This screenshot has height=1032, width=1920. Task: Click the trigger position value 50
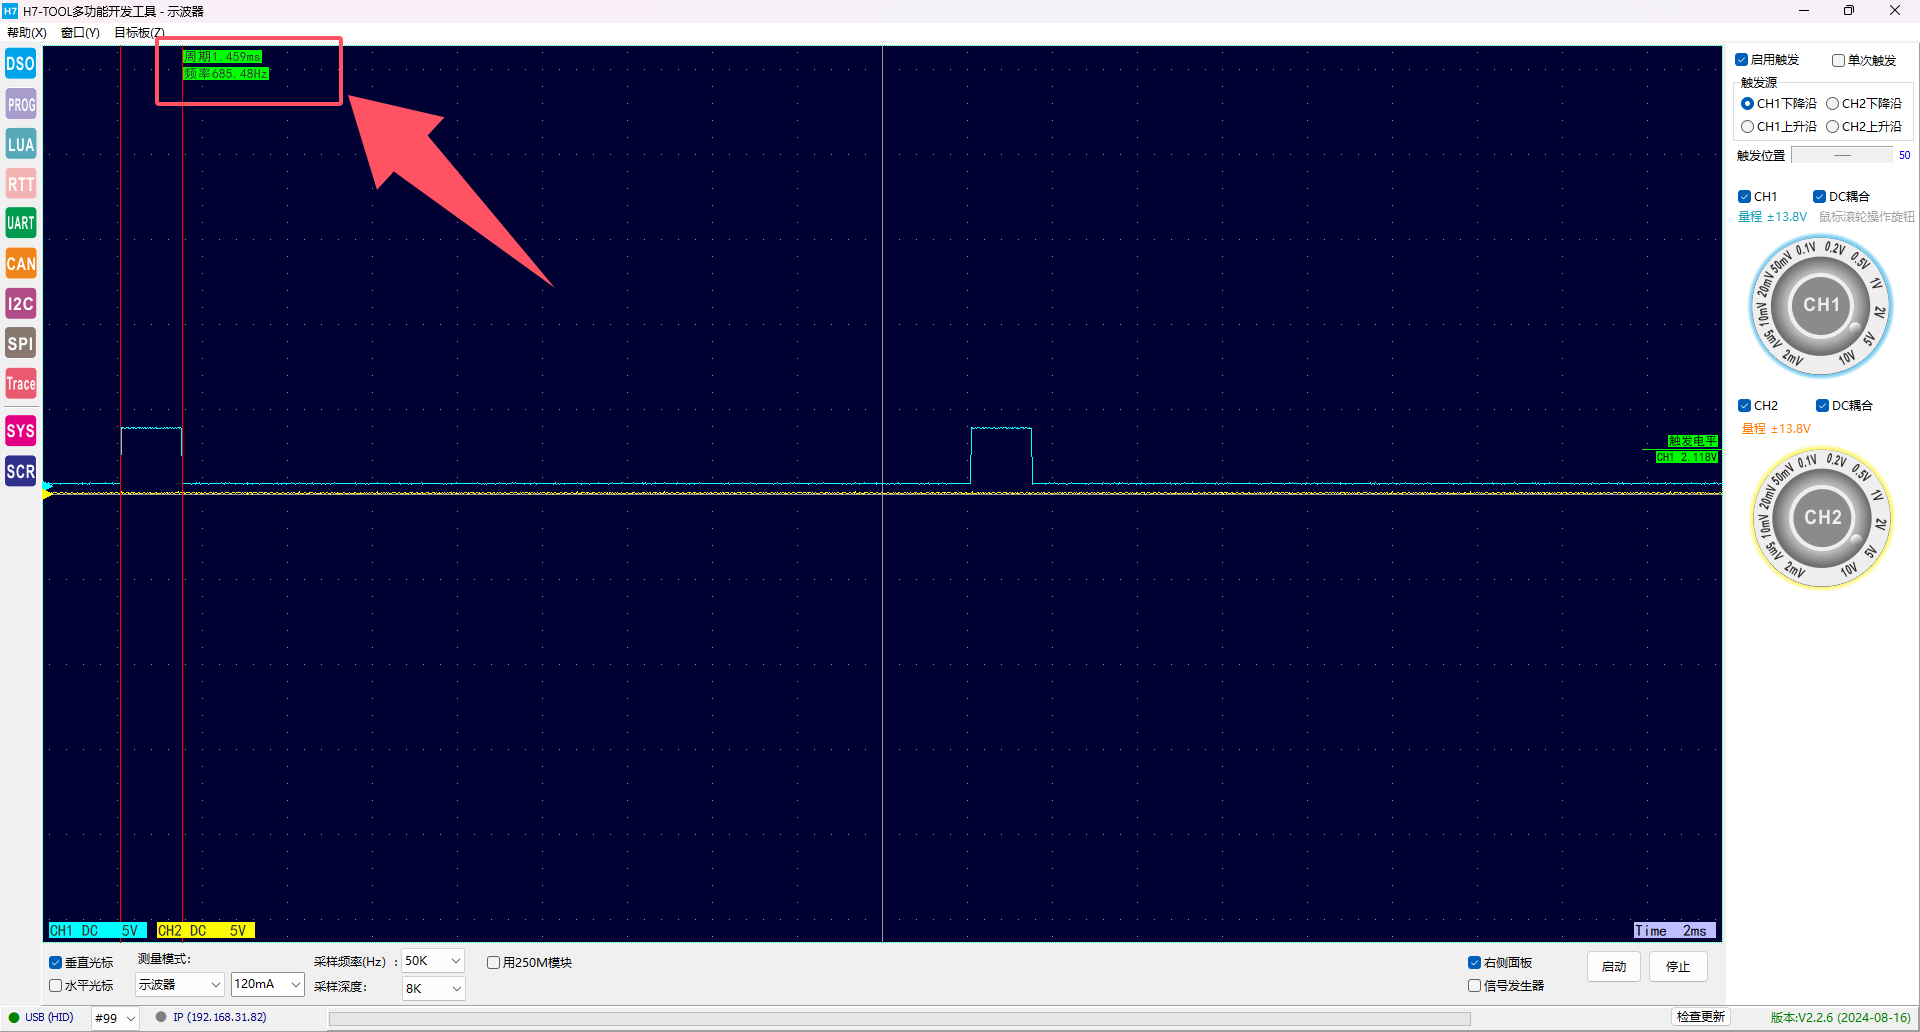[1904, 156]
